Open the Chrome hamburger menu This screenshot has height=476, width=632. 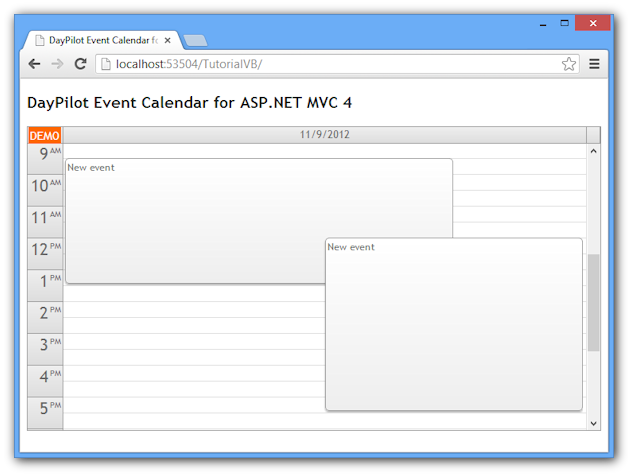point(594,64)
